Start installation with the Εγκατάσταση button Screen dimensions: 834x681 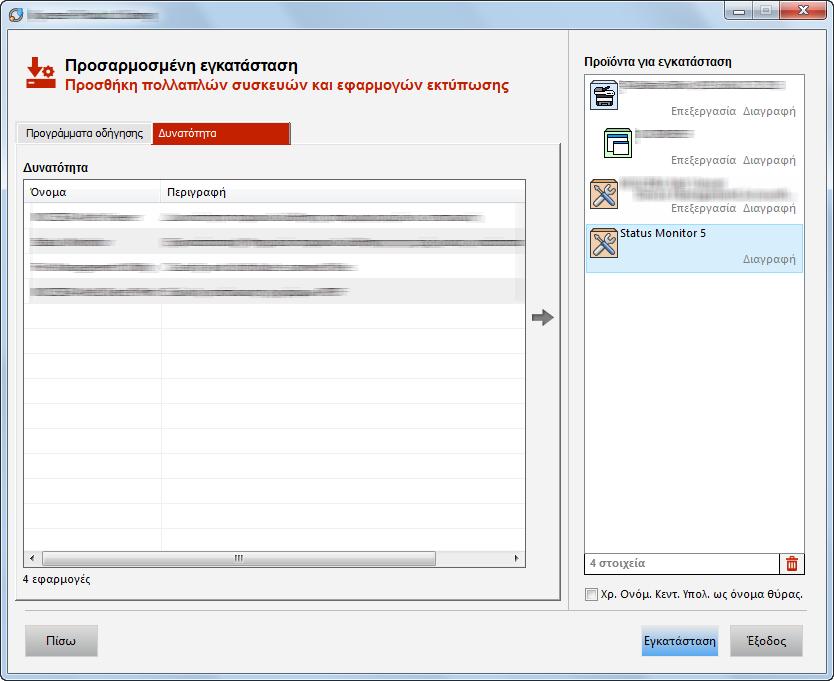tap(680, 641)
